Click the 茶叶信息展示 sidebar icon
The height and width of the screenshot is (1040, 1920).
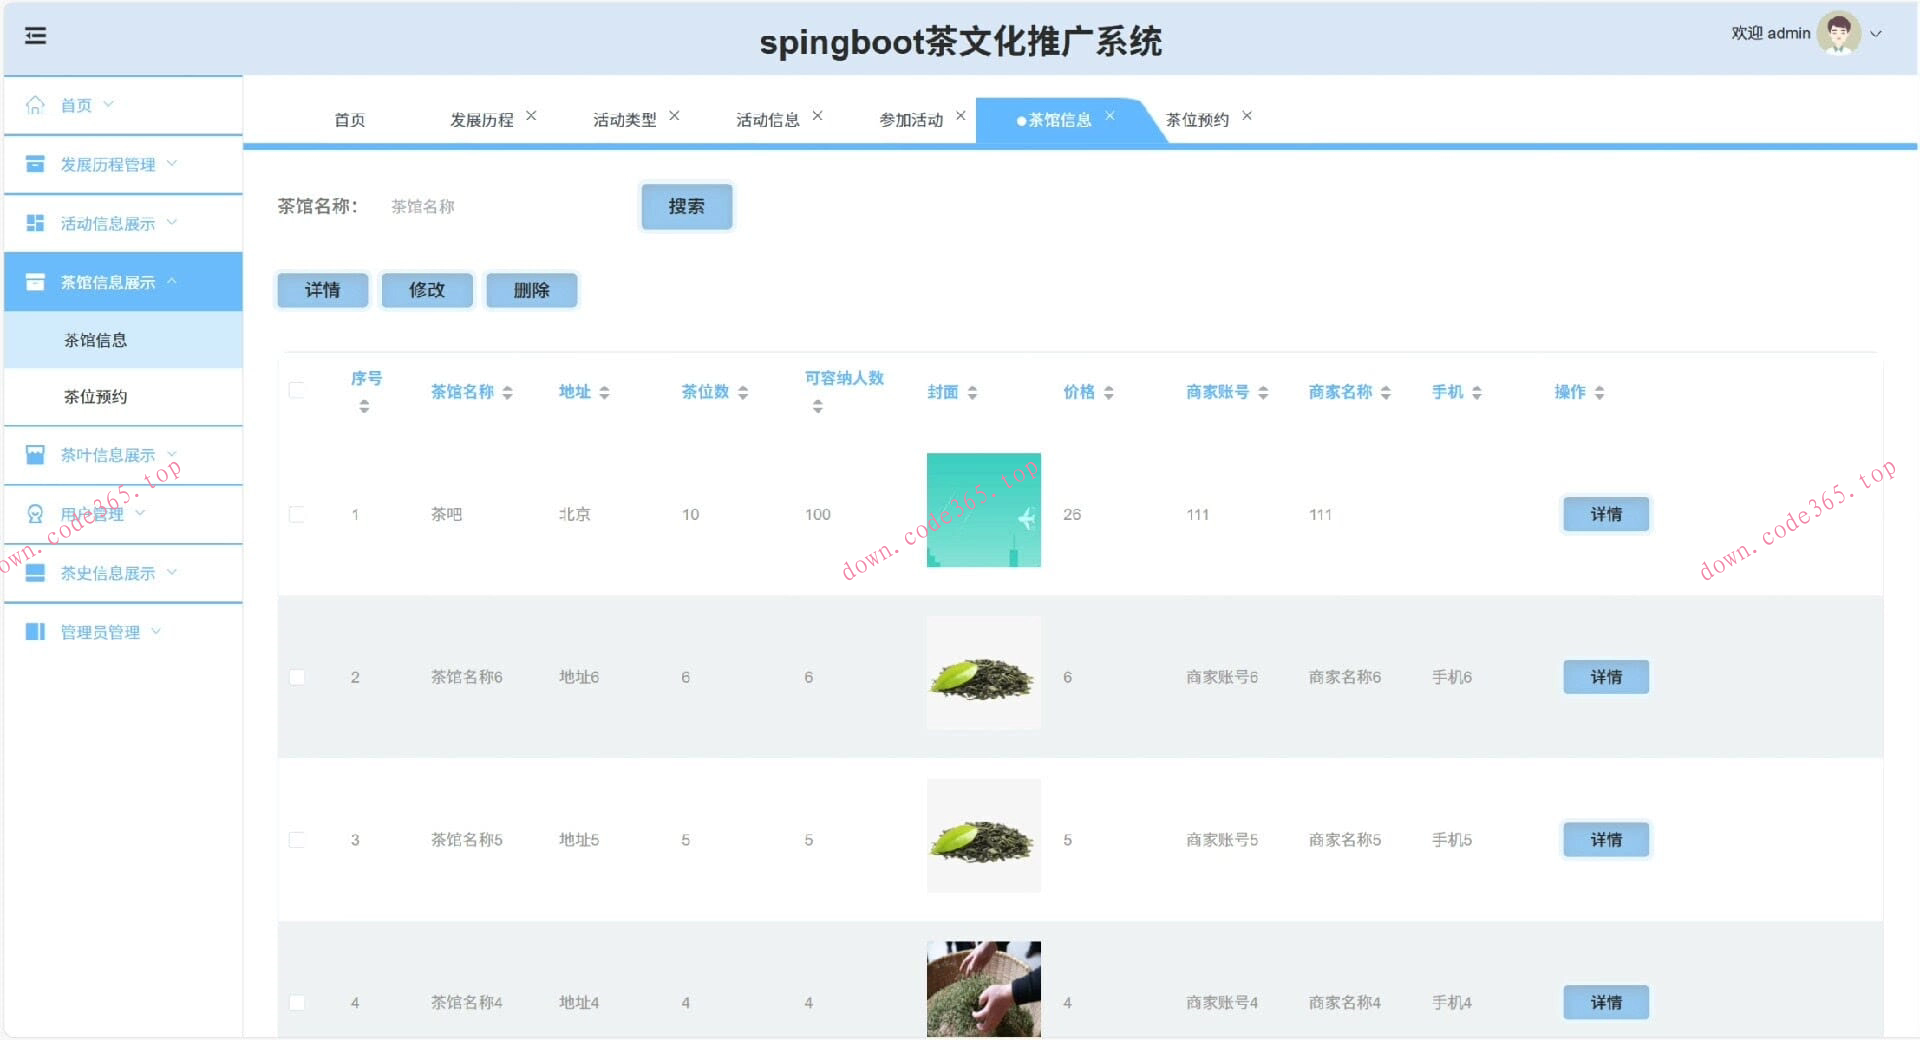35,454
